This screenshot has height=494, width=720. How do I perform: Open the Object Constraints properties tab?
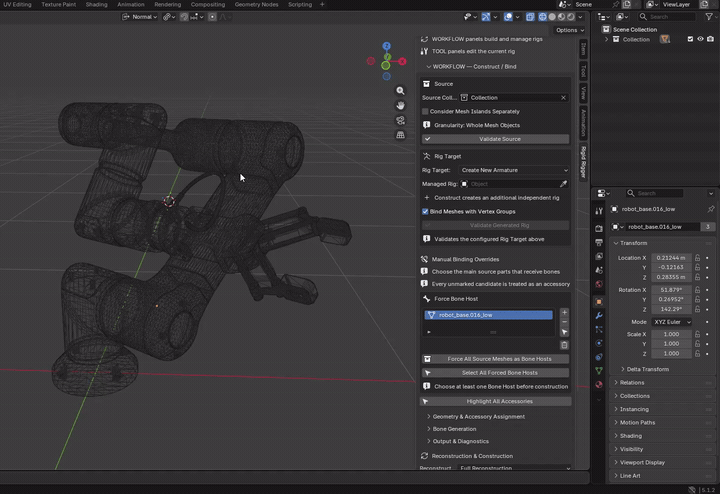click(599, 357)
